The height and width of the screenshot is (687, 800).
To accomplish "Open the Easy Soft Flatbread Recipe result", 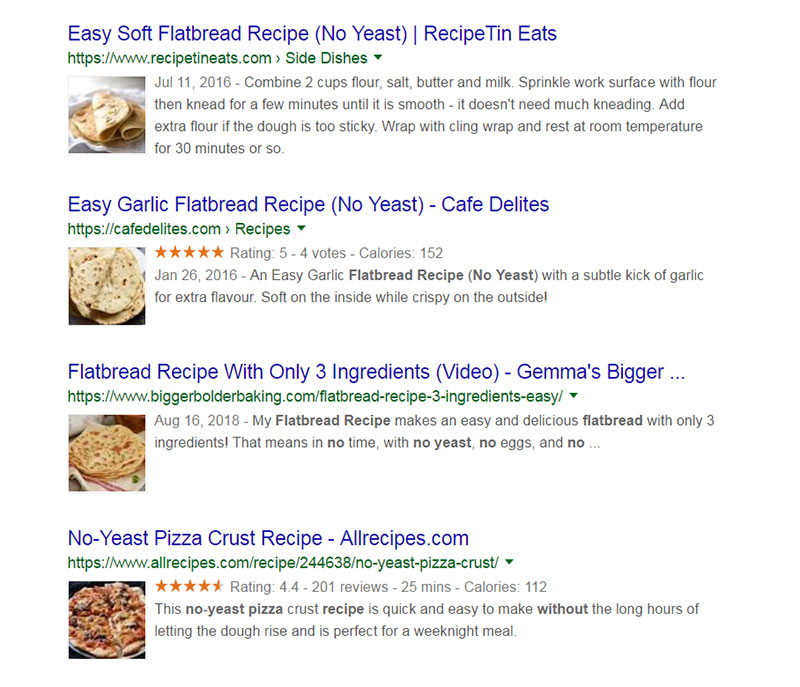I will [x=312, y=34].
